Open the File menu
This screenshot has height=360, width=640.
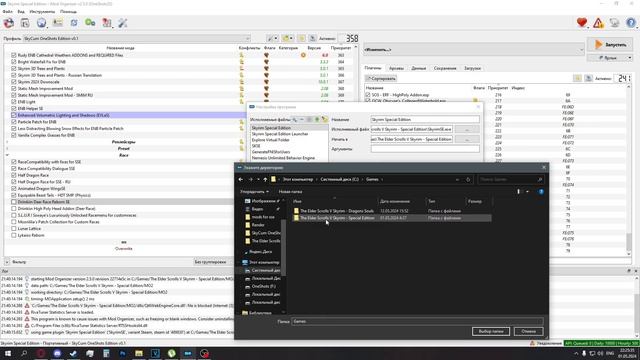click(7, 12)
